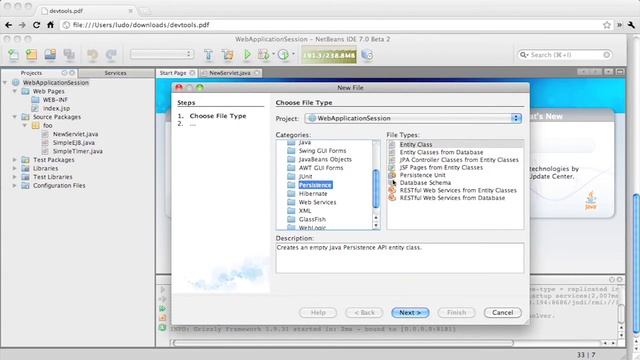Click the Build Project hammer icon
The width and height of the screenshot is (640, 360).
pyautogui.click(x=208, y=55)
